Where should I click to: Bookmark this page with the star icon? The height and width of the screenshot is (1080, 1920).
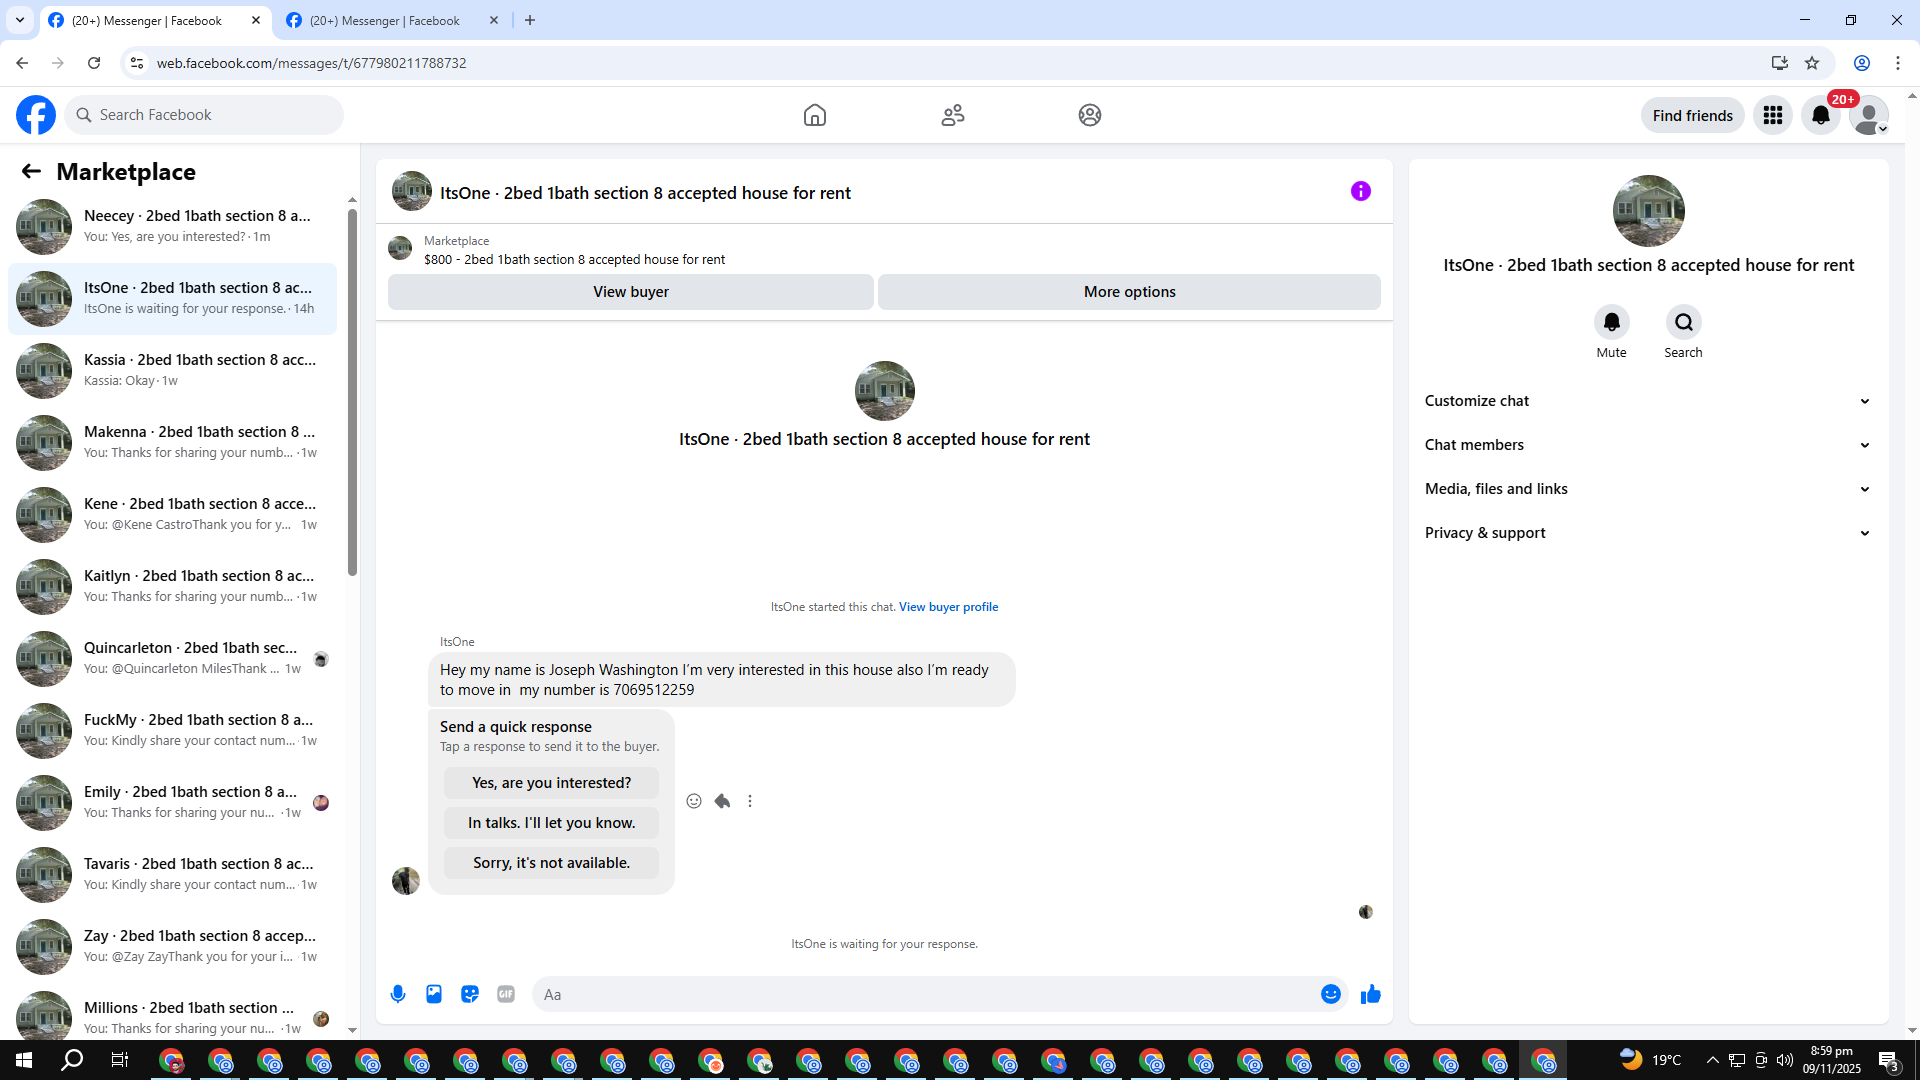(1812, 63)
